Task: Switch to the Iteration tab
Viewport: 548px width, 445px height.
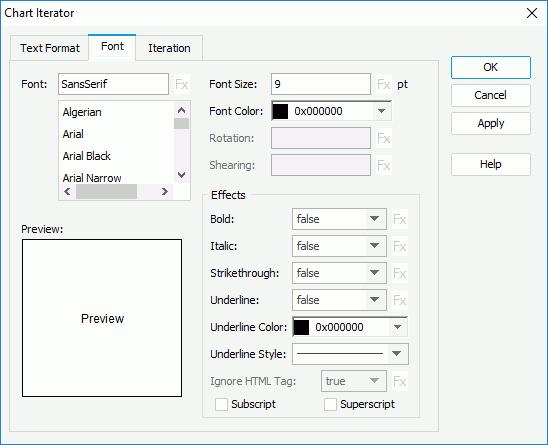Action: [169, 48]
